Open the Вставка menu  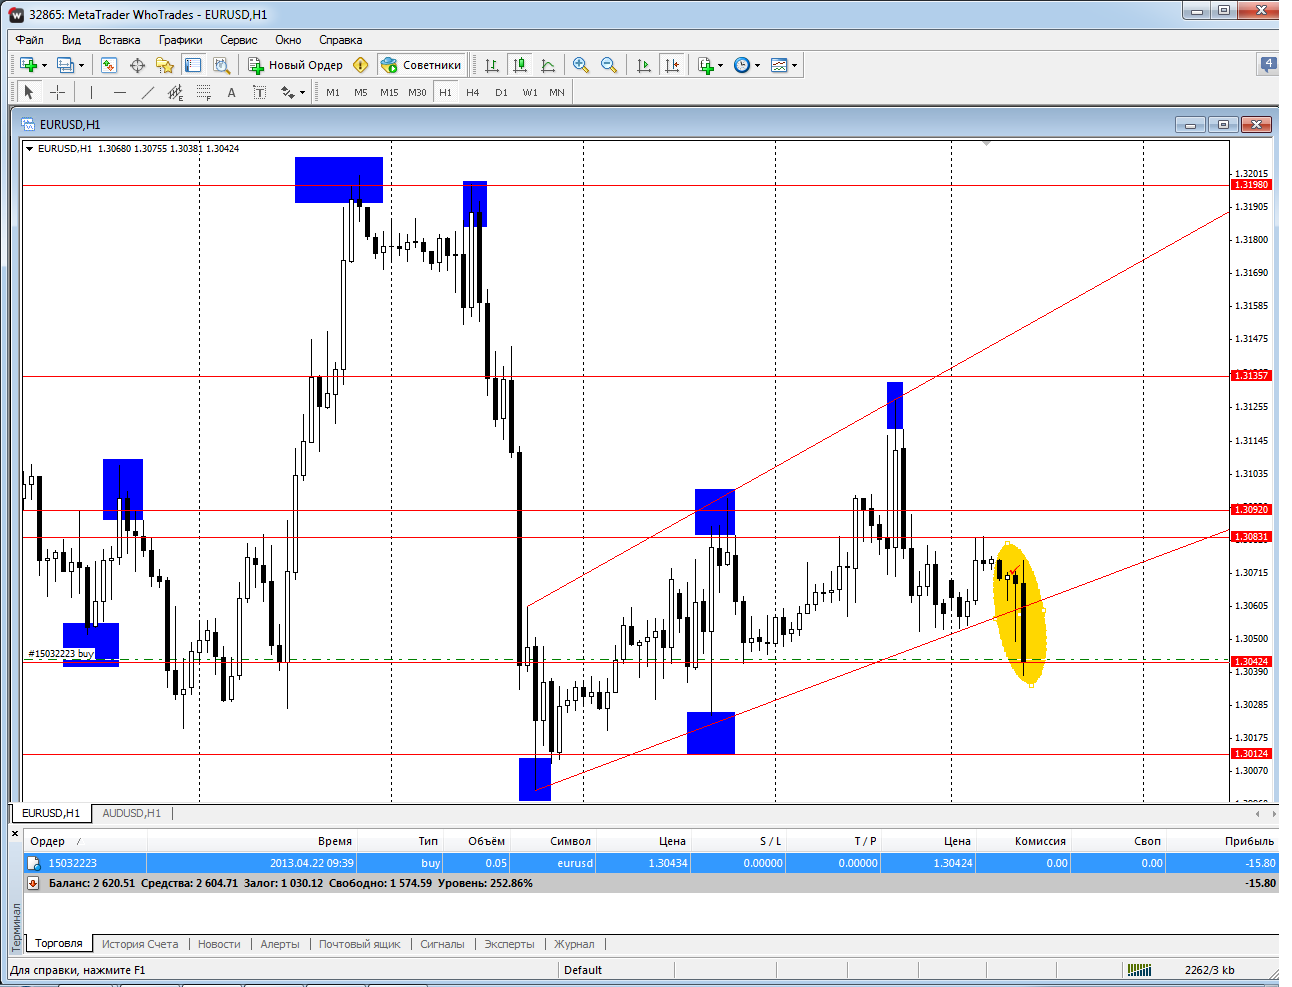pyautogui.click(x=119, y=40)
